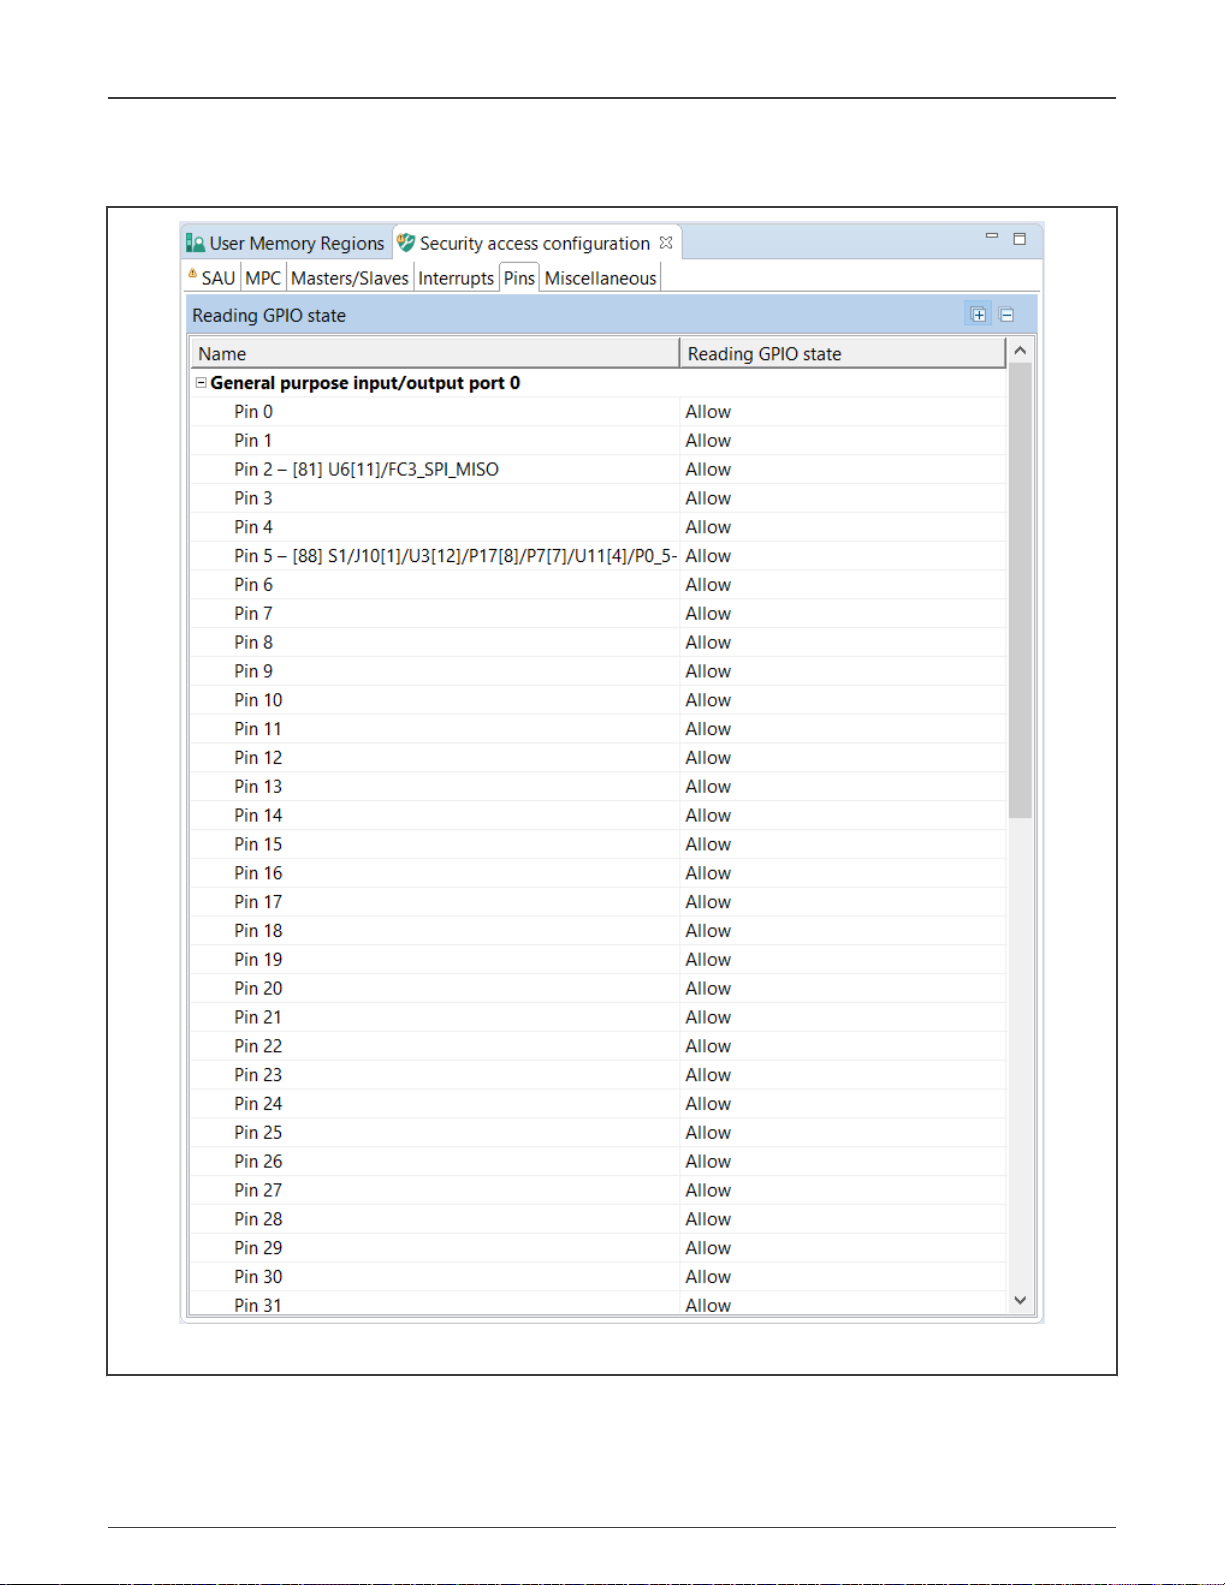
Task: Open Allow value dropdown for Pin 15
Action: (x=843, y=844)
